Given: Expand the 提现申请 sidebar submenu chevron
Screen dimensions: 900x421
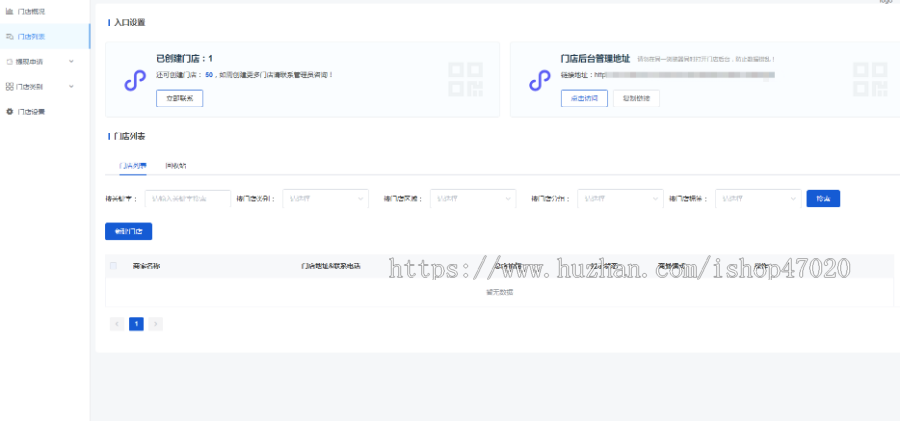Looking at the screenshot, I should [71, 61].
